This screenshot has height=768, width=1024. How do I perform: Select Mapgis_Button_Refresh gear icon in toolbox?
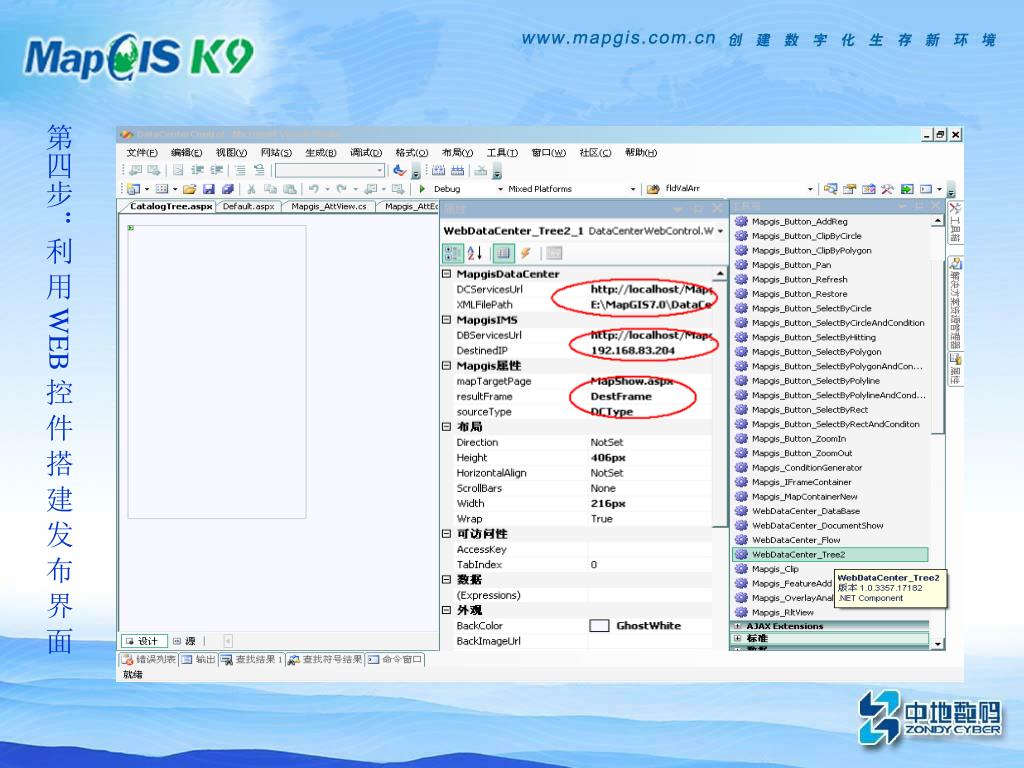741,279
